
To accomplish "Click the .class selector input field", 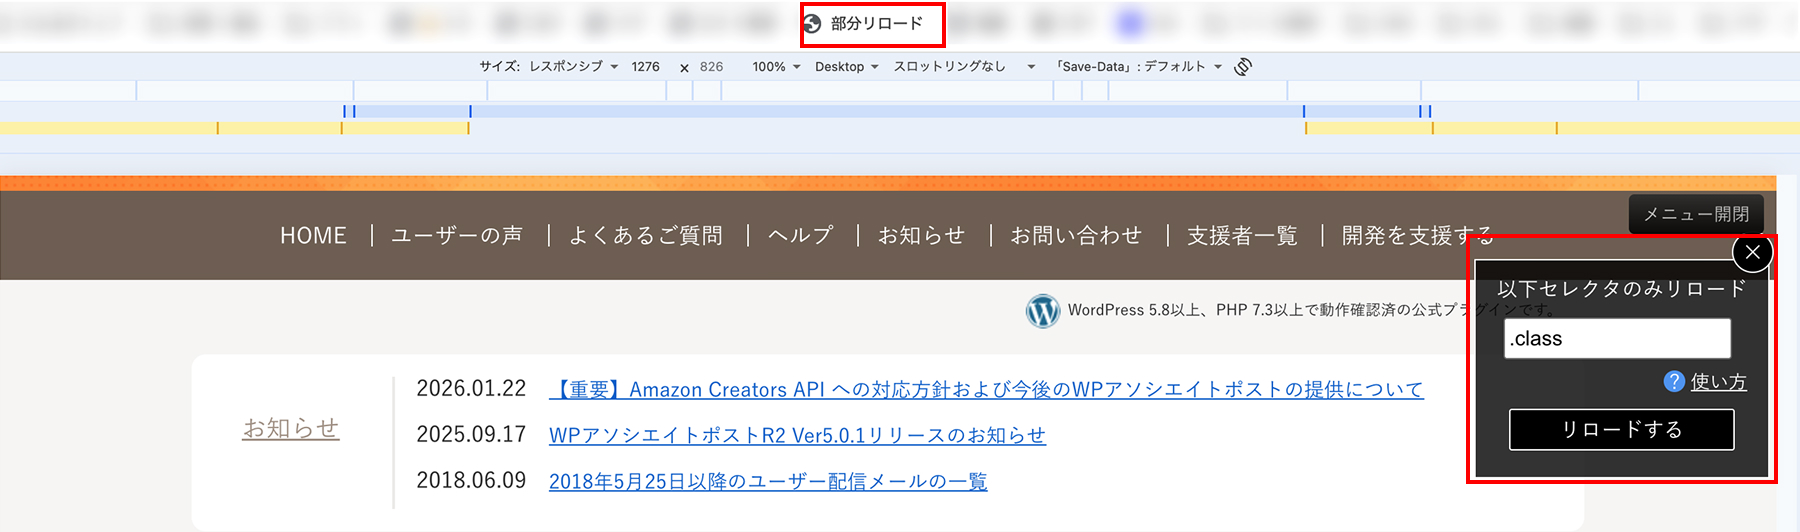I will (x=1617, y=338).
